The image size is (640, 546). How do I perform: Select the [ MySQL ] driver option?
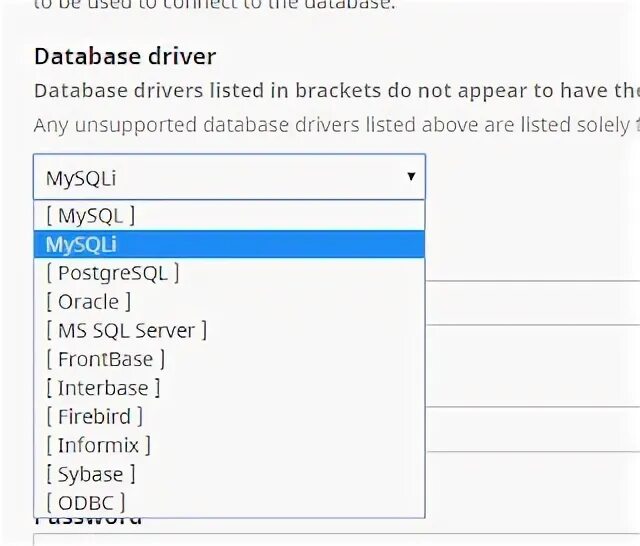89,215
